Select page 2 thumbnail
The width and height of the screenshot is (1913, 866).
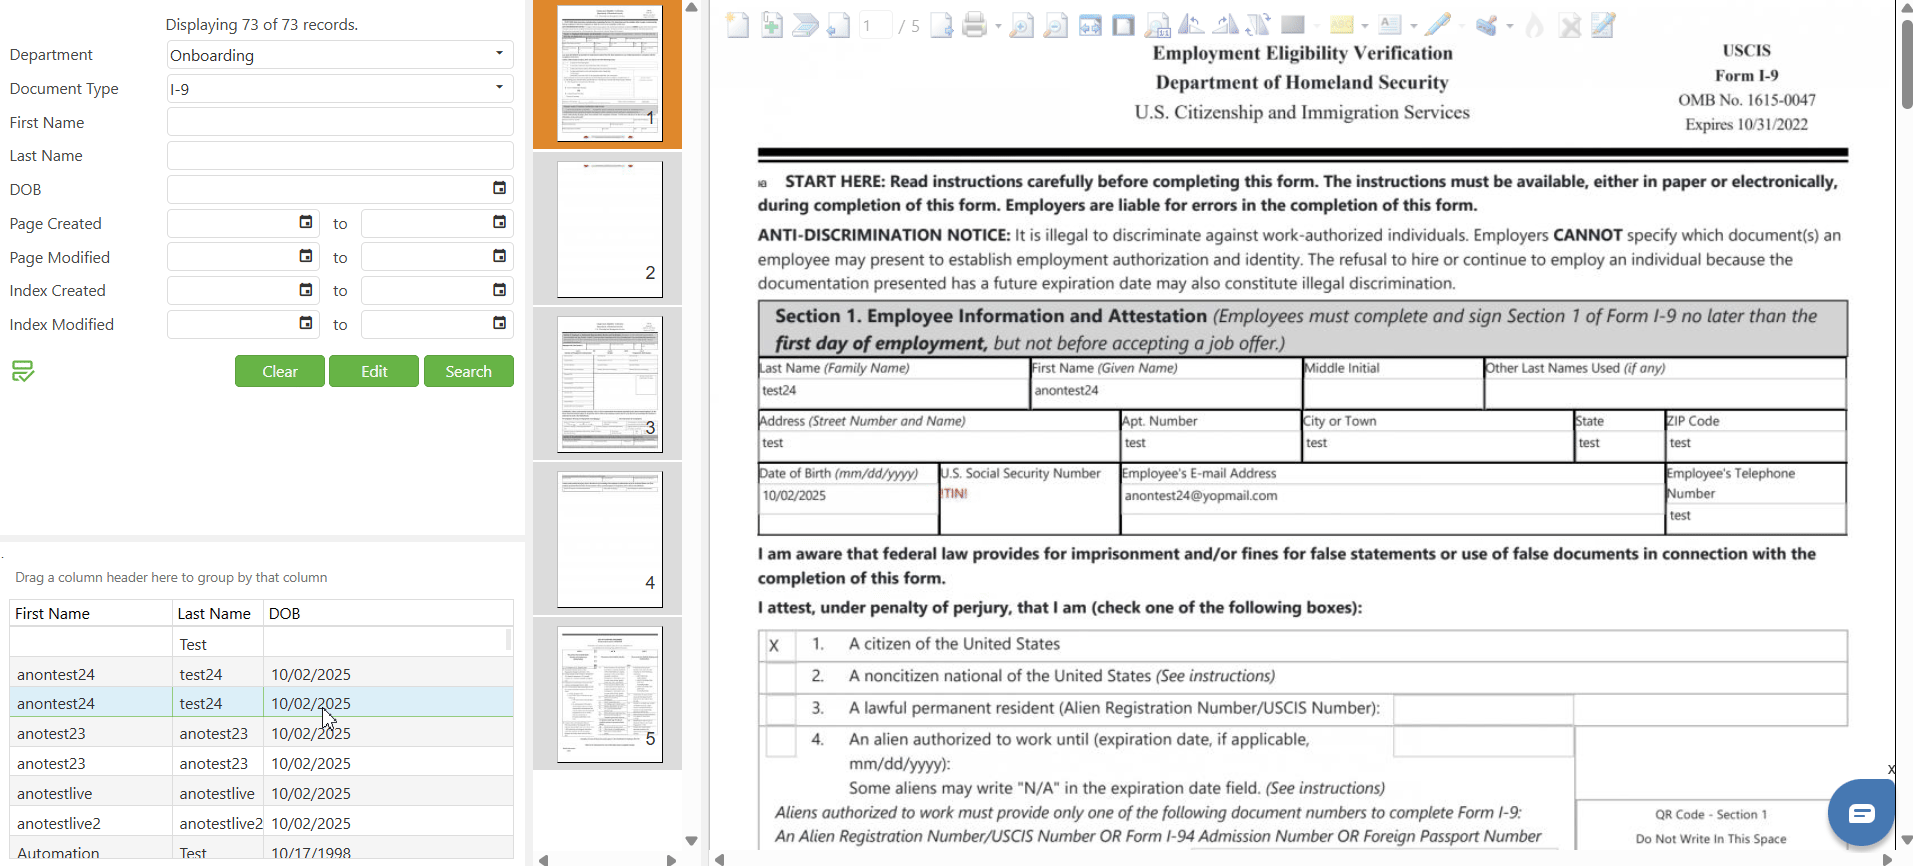coord(609,229)
